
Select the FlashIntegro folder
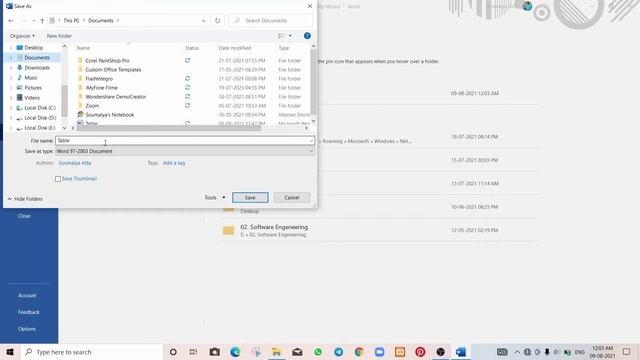pos(99,79)
